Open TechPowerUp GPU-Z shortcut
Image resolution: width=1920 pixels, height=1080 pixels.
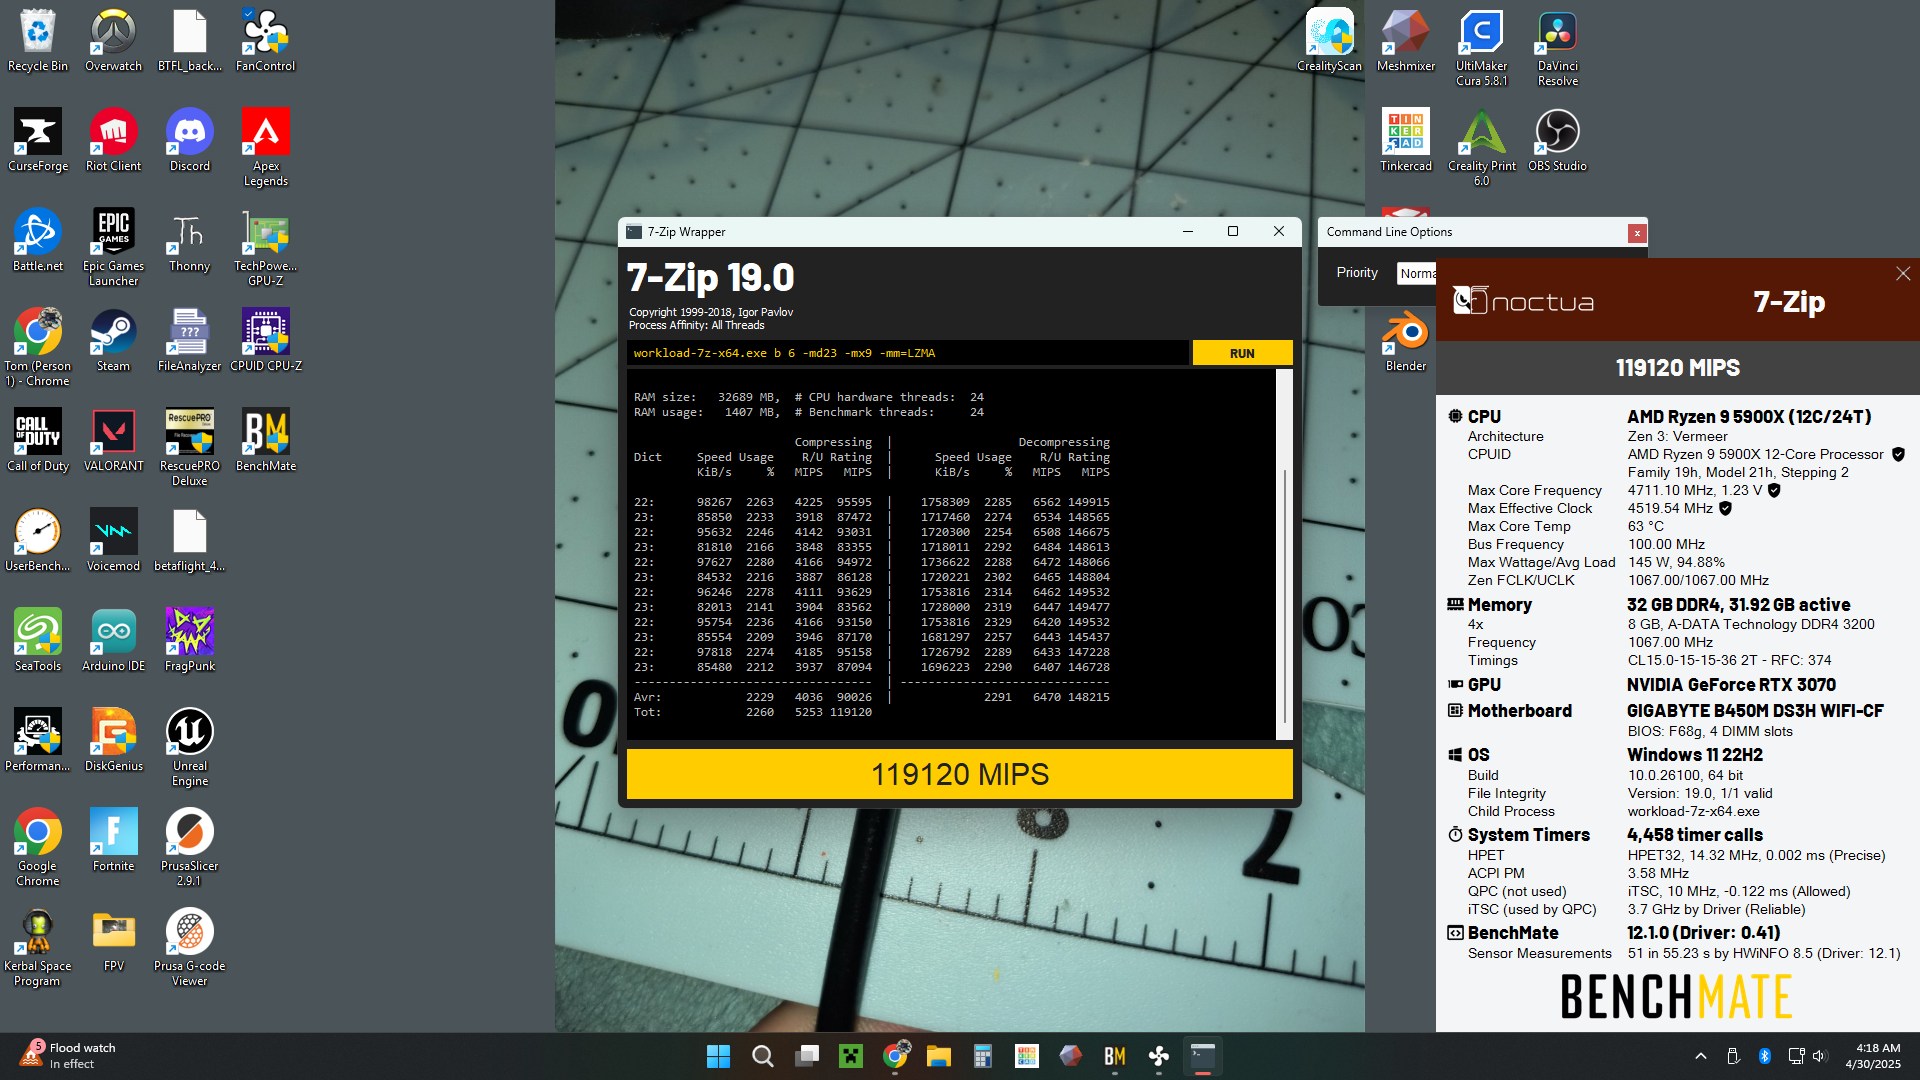click(x=265, y=248)
